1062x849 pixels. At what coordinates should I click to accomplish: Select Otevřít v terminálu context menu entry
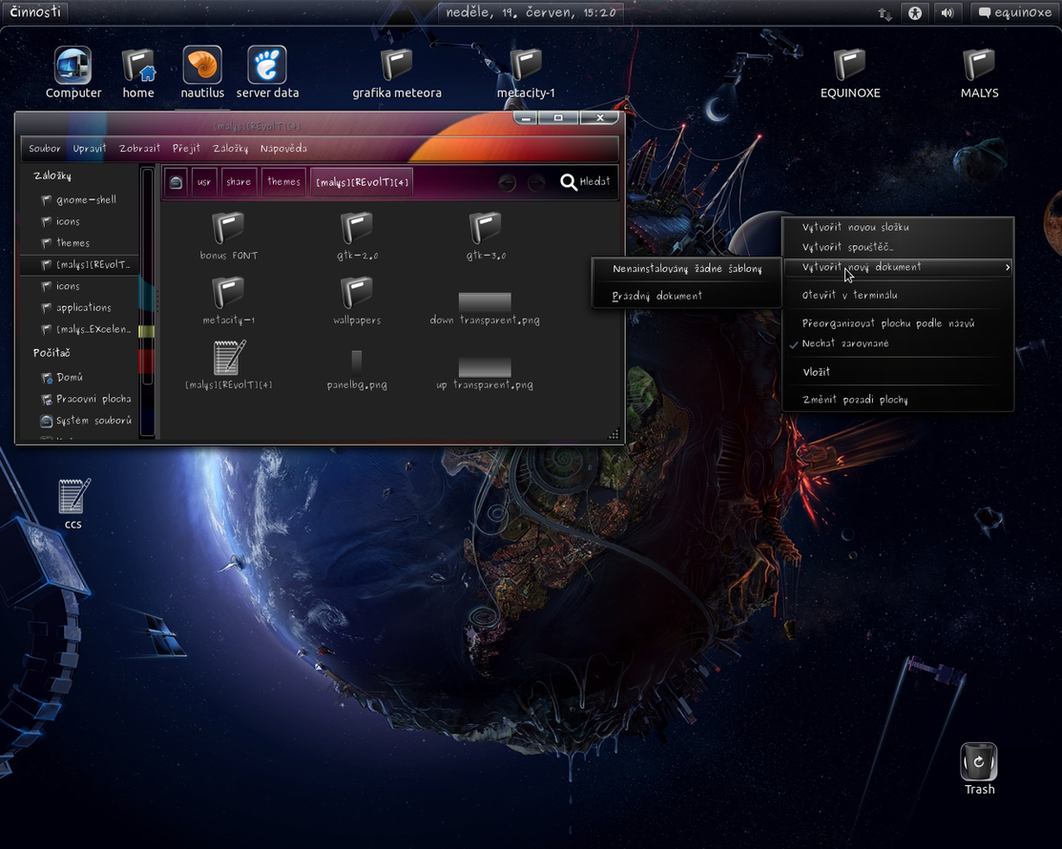coord(849,296)
